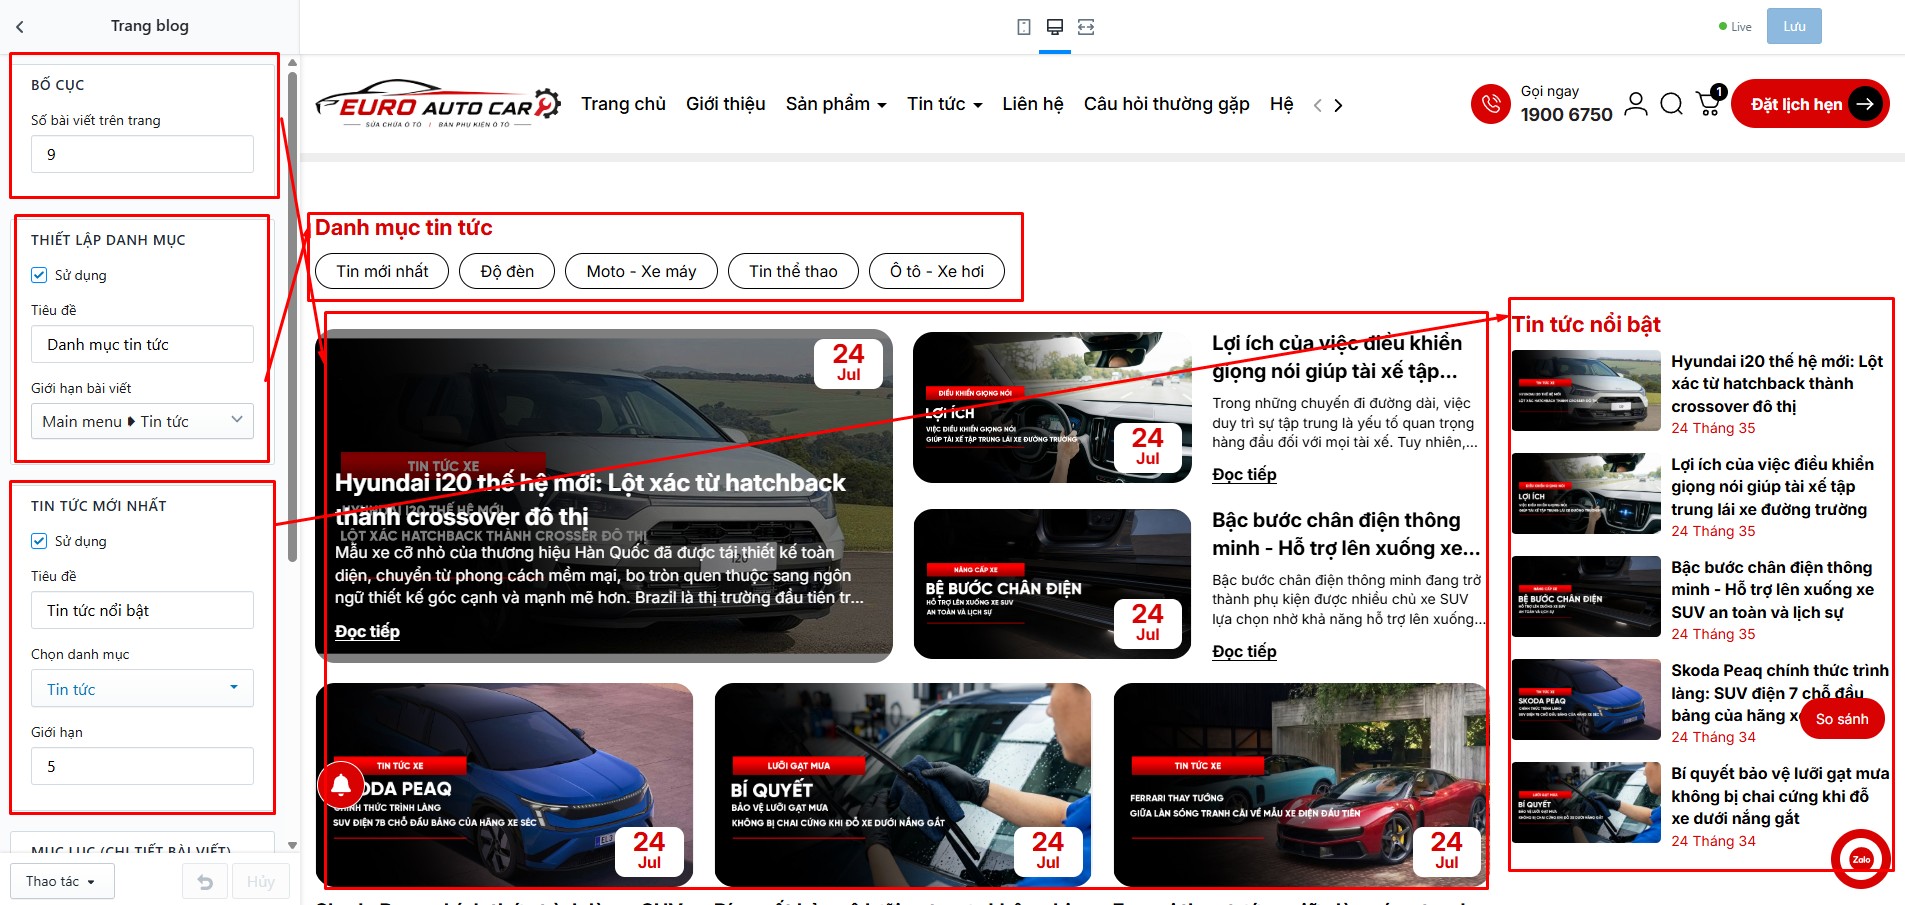
Task: Click the next arrow in navigation menu
Action: 1339,105
